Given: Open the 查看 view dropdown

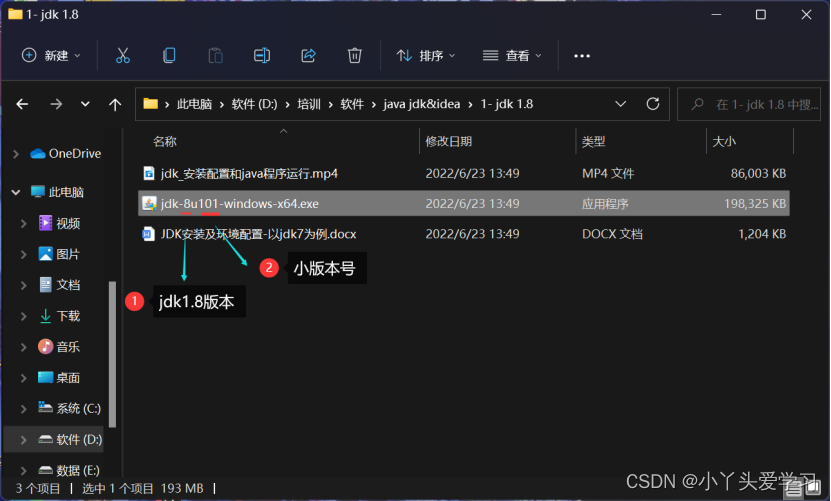Looking at the screenshot, I should [x=512, y=56].
